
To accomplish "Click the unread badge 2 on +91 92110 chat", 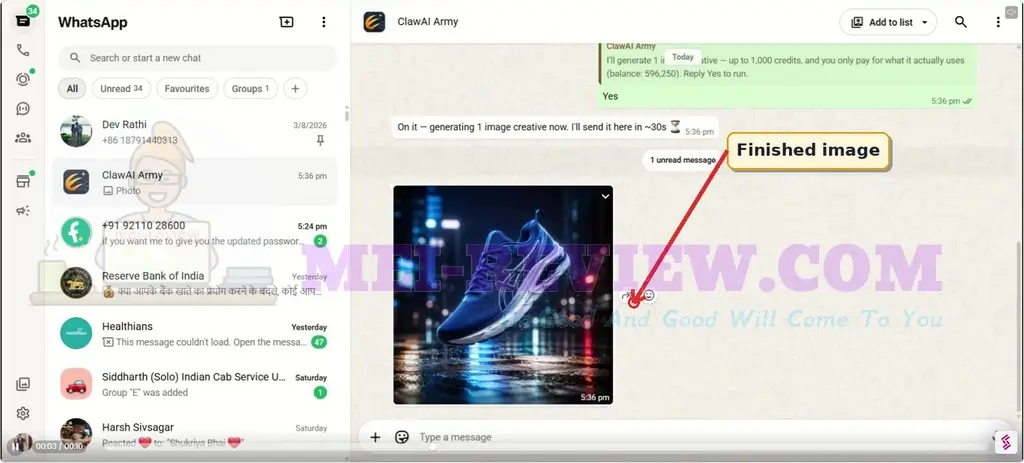I will [320, 241].
